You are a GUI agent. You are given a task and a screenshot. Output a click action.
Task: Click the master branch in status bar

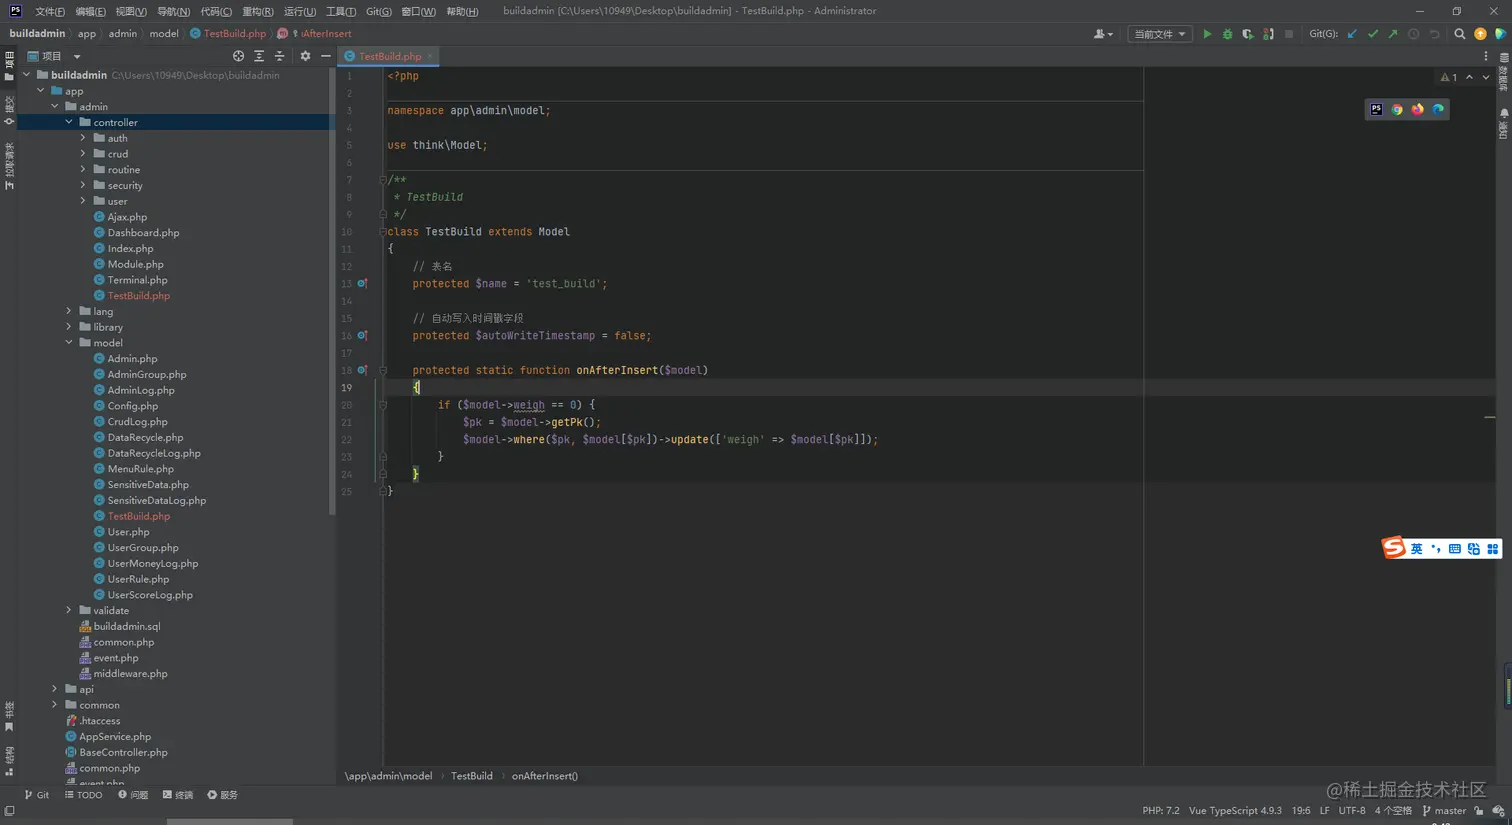coord(1444,810)
